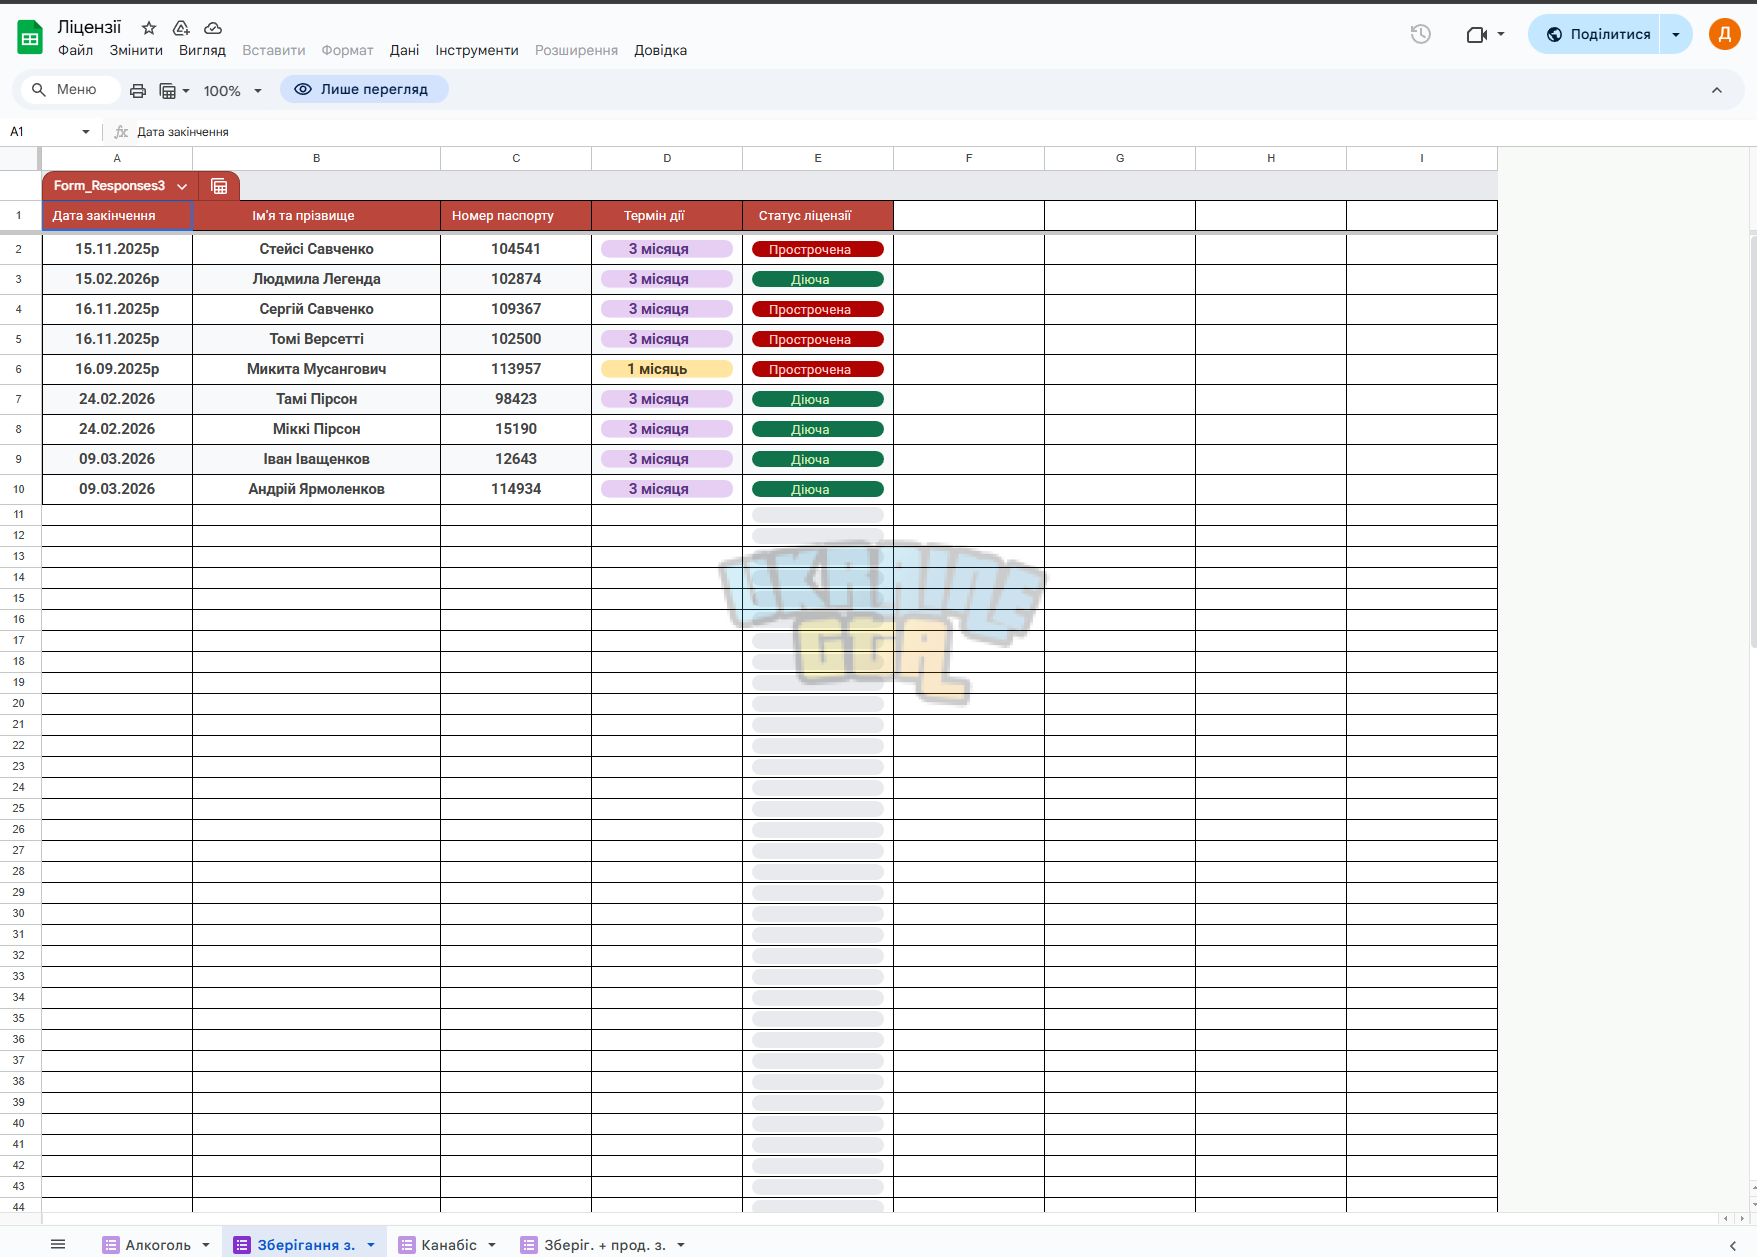1757x1257 pixels.
Task: Click the Статус ліцензії header cell
Action: pyautogui.click(x=817, y=215)
